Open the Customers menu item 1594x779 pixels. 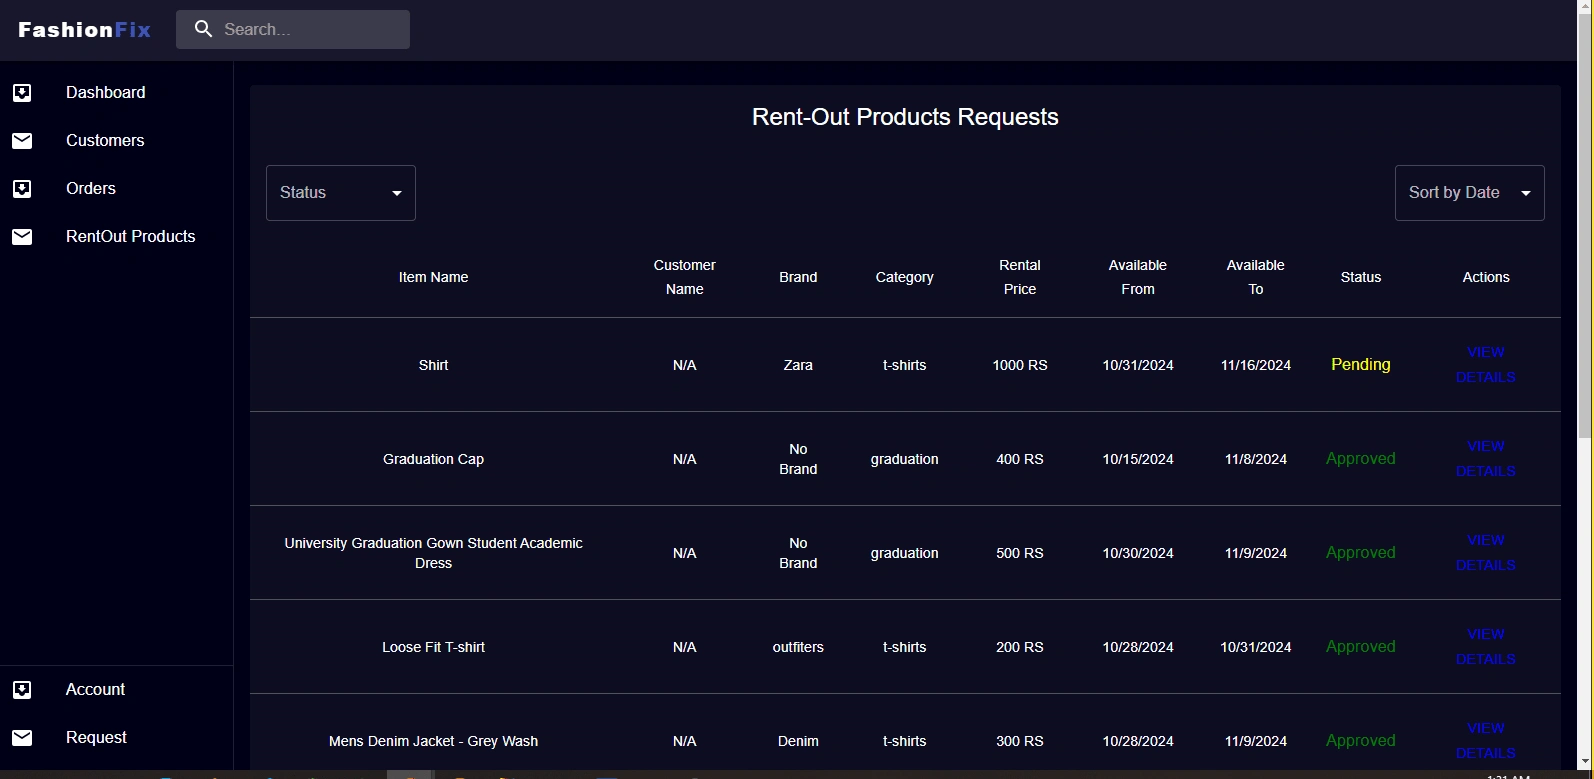[x=105, y=141]
